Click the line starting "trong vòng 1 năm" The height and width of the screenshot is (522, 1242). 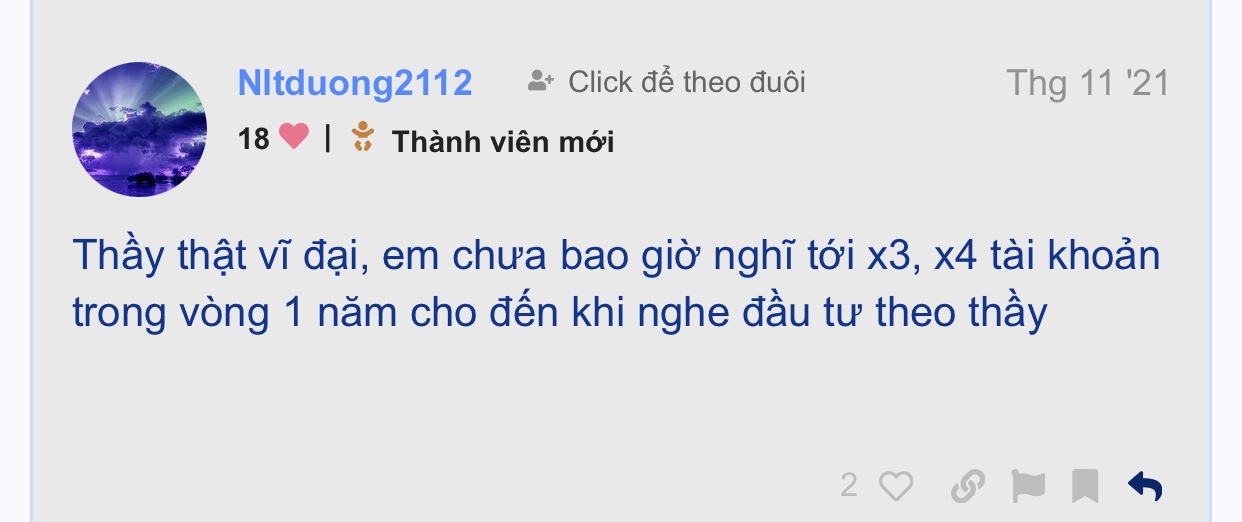point(559,314)
